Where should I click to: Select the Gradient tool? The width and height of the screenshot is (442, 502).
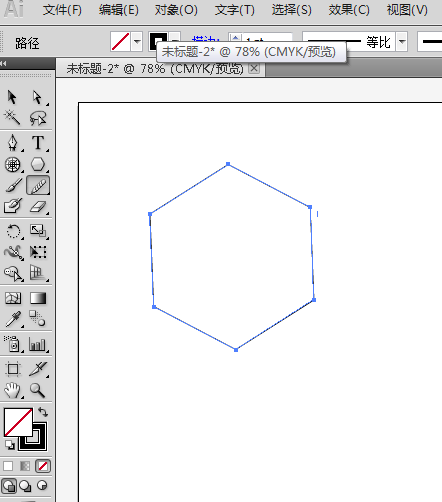[38, 298]
